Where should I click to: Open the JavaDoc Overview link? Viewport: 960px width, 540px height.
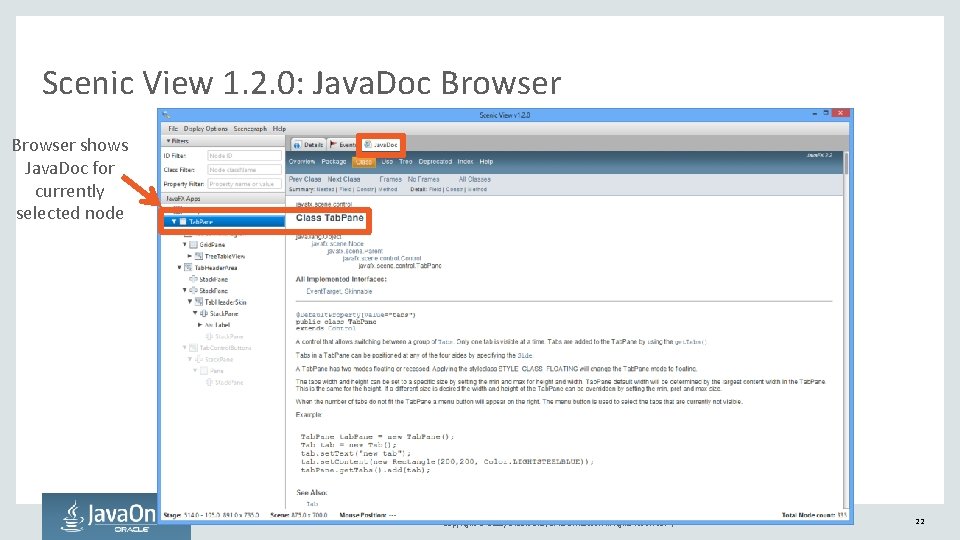pyautogui.click(x=302, y=162)
